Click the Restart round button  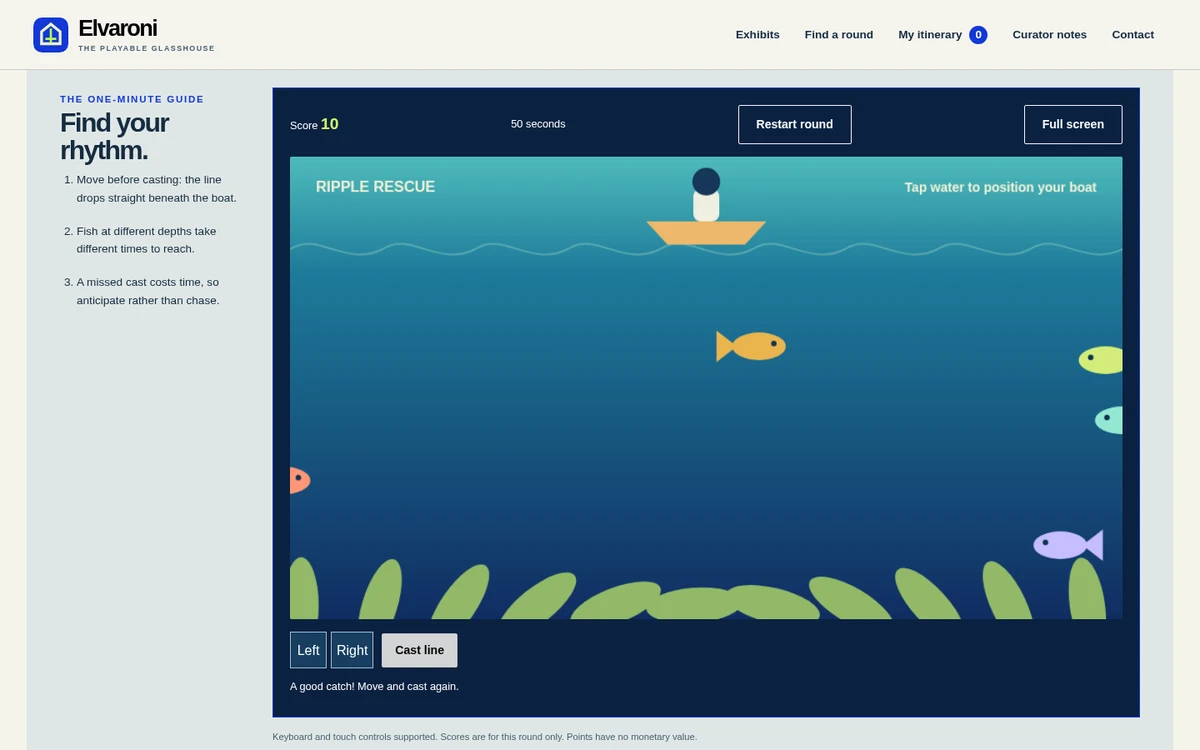coord(795,125)
